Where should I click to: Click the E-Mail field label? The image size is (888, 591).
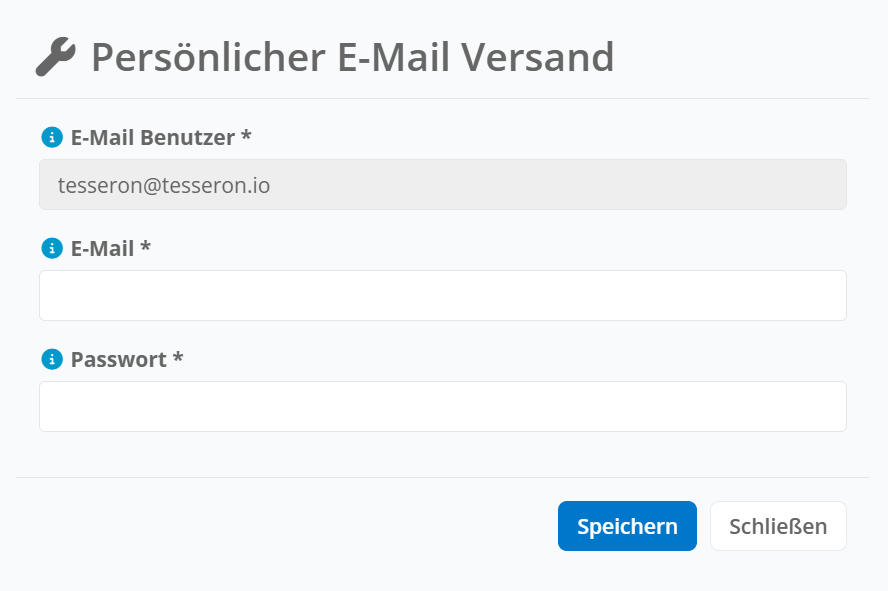click(x=103, y=249)
